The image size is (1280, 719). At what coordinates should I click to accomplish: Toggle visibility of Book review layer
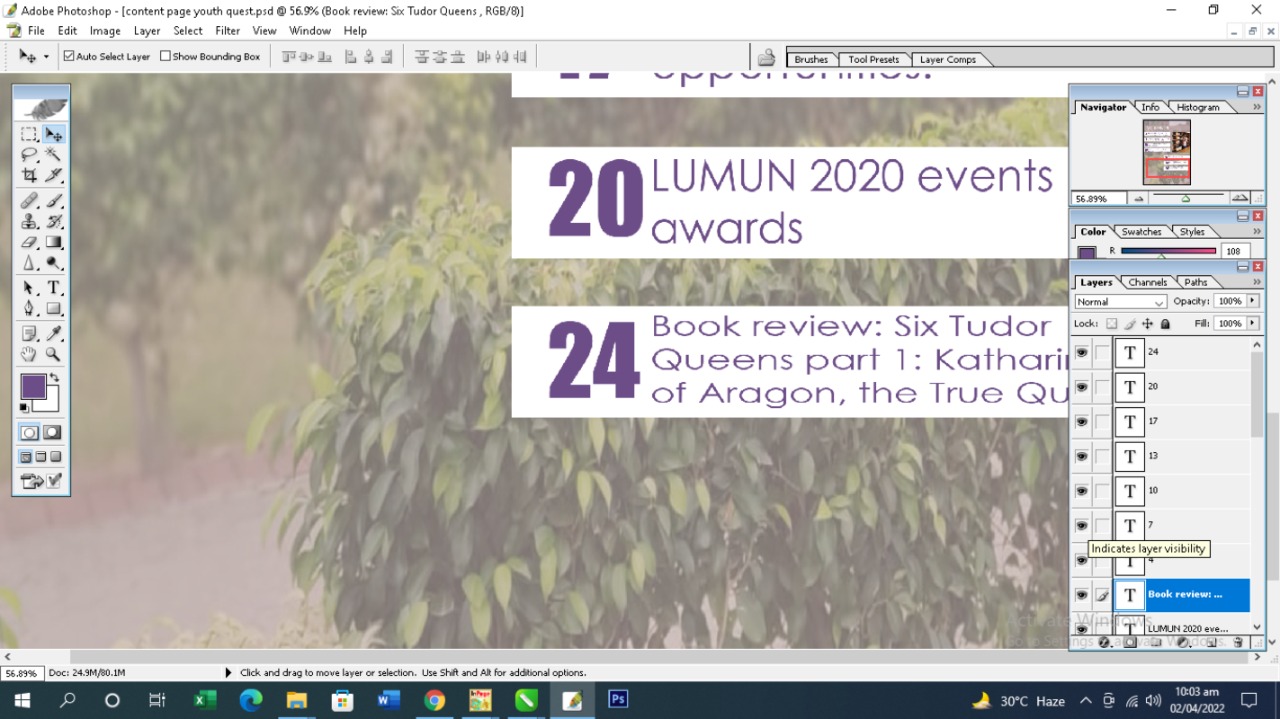click(1081, 595)
